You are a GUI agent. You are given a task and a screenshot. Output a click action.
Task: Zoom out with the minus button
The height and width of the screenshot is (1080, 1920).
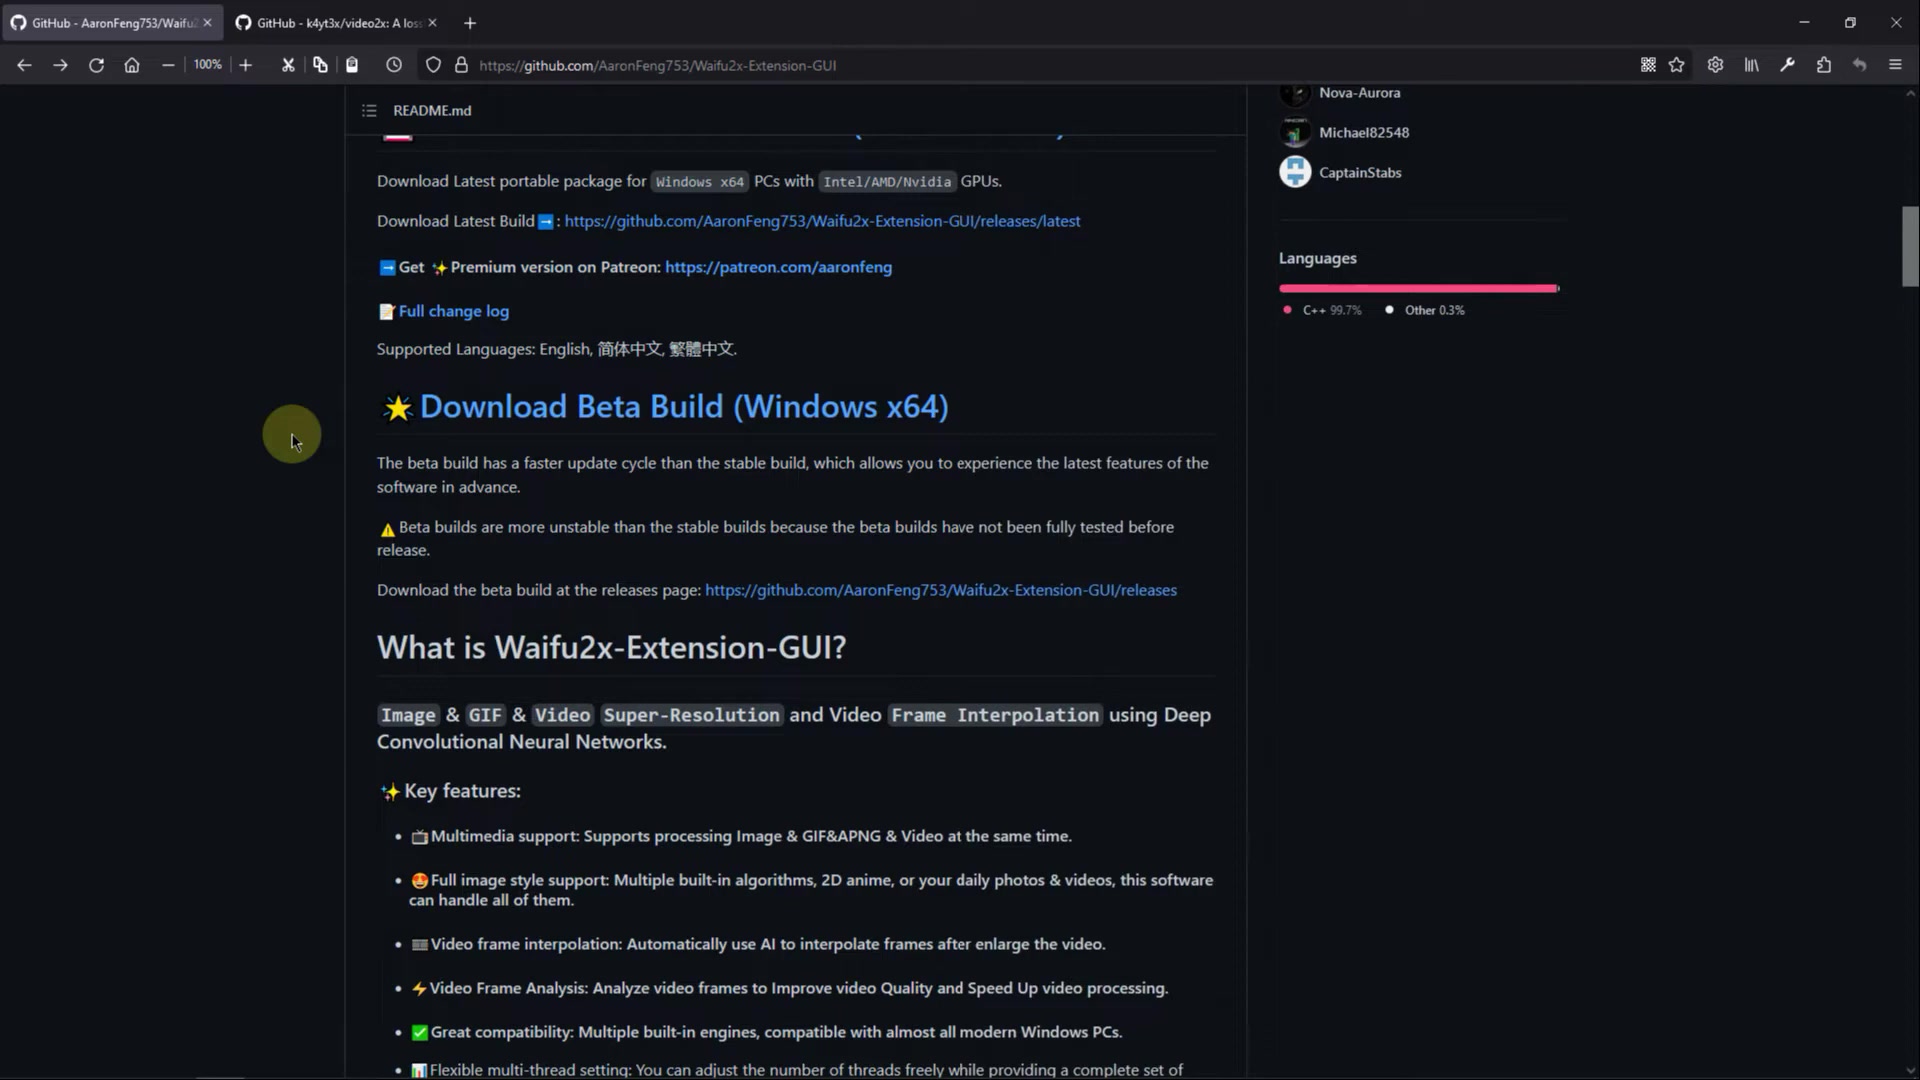(x=168, y=65)
